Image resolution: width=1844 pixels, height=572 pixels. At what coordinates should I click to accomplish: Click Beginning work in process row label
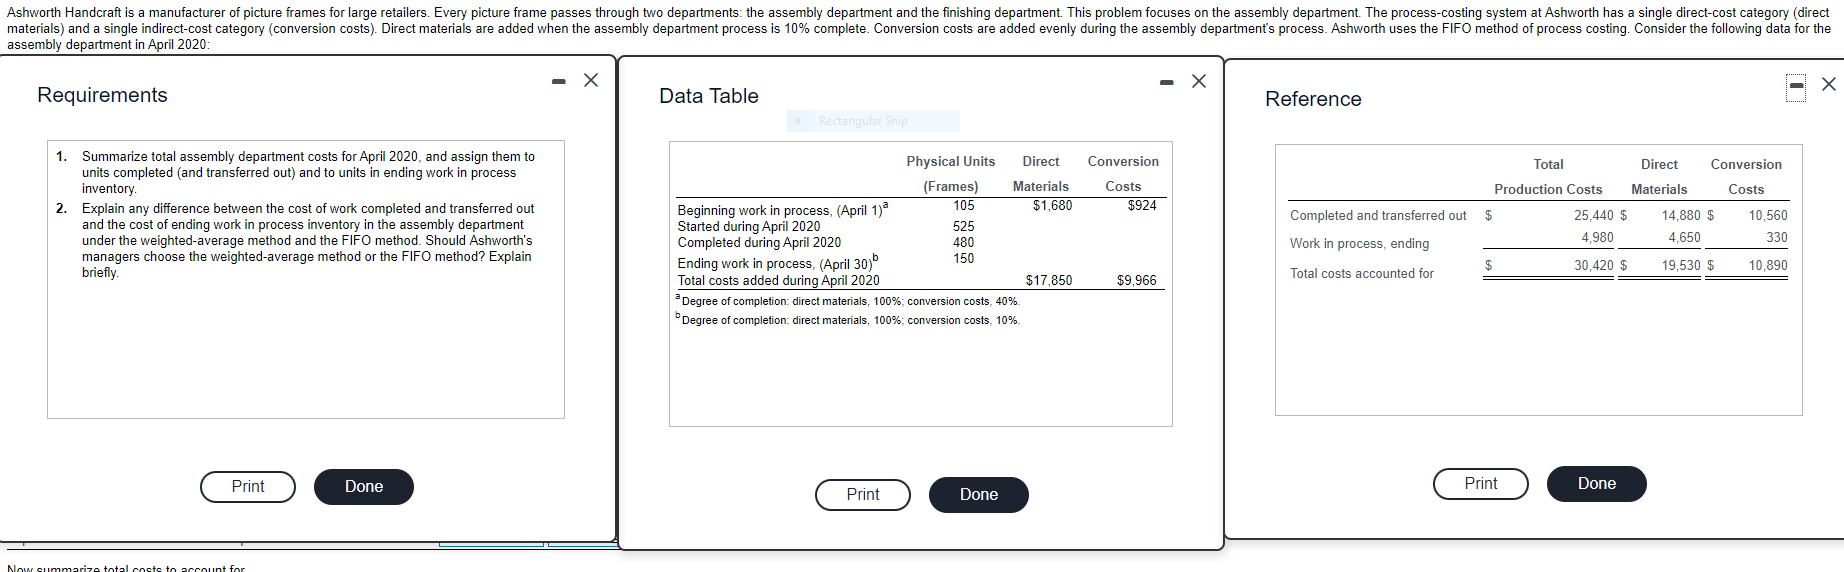(783, 209)
